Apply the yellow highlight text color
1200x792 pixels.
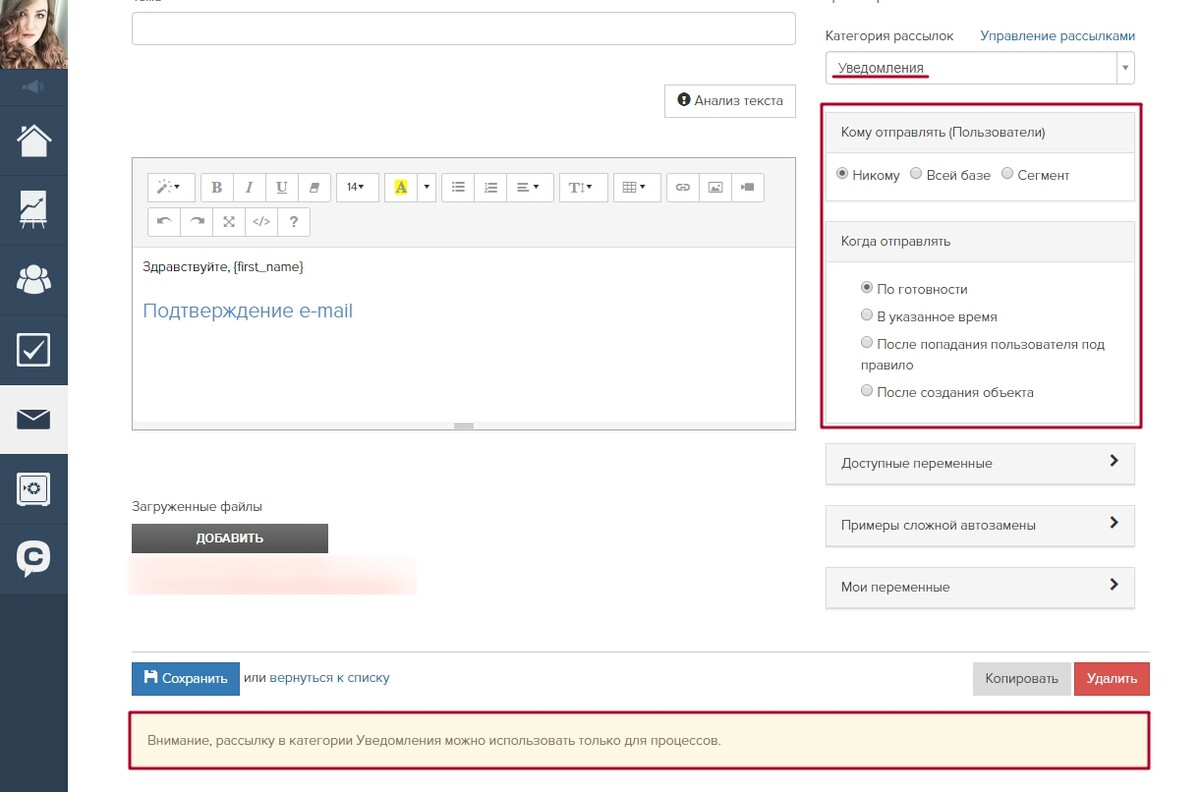[x=401, y=187]
